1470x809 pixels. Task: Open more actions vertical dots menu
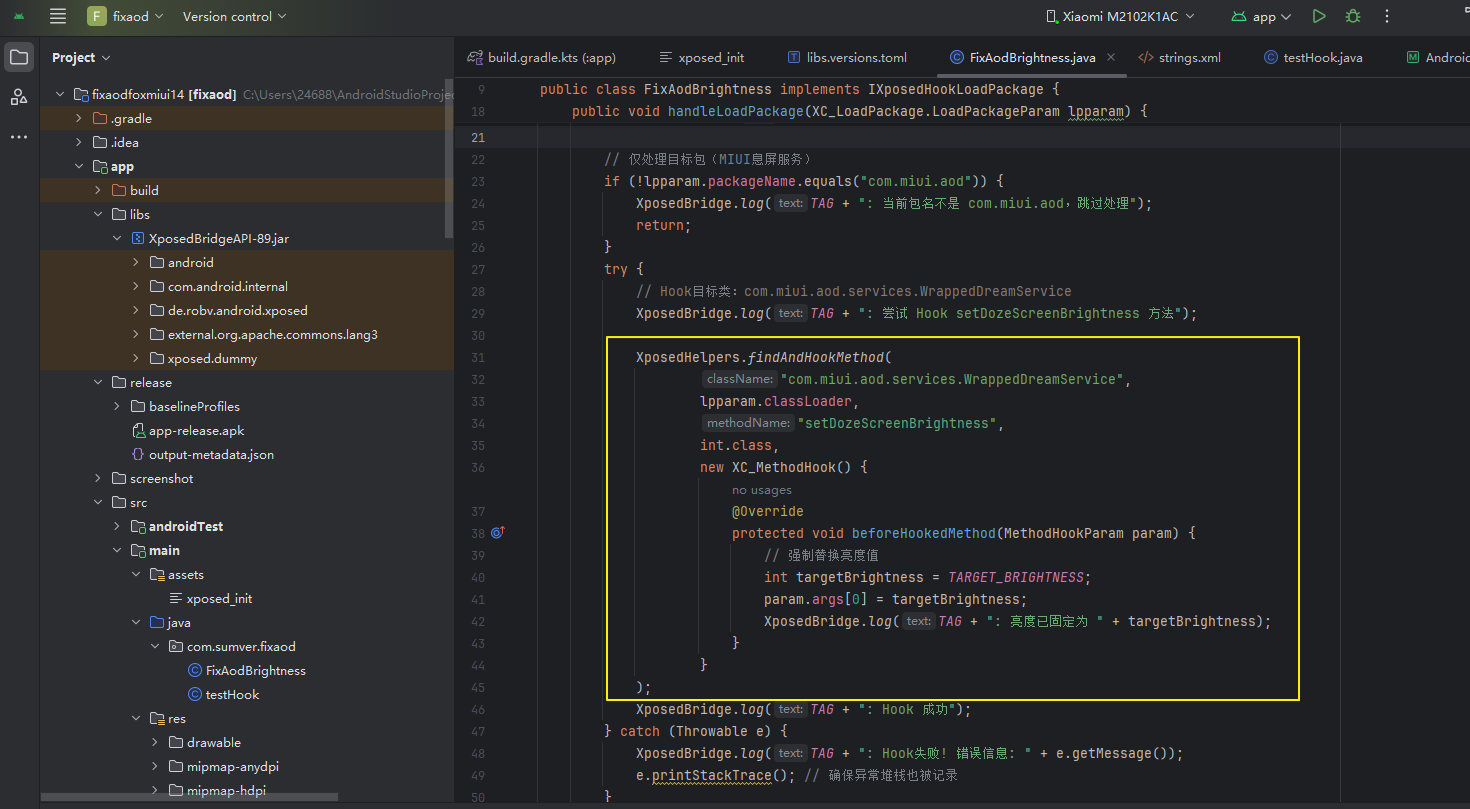click(1387, 16)
